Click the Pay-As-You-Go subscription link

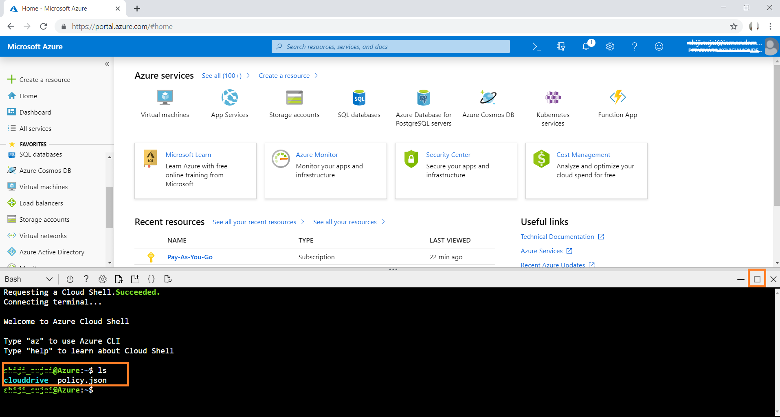[189, 257]
